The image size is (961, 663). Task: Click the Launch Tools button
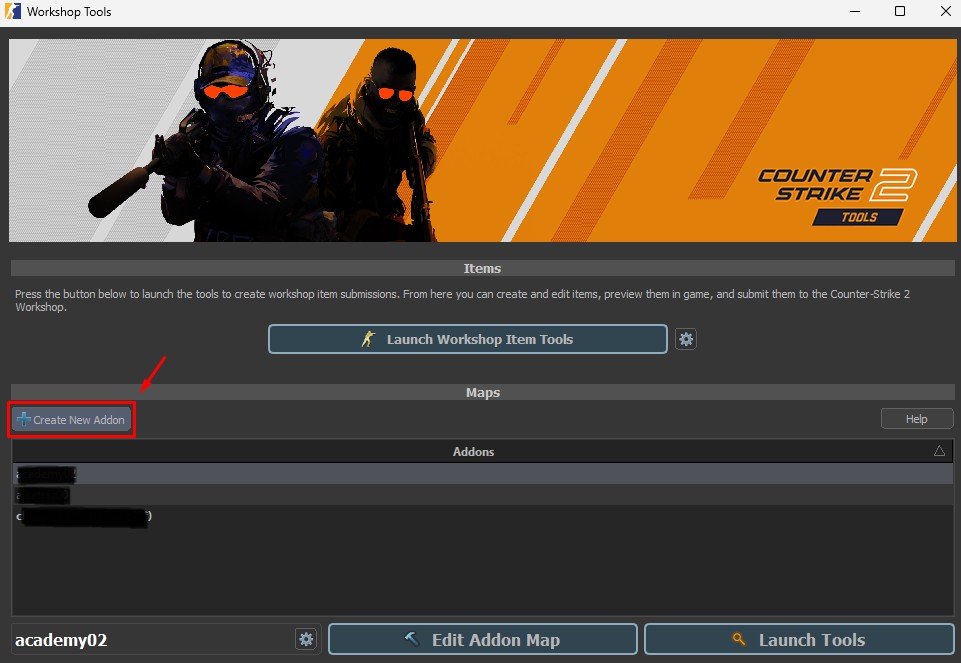[799, 640]
